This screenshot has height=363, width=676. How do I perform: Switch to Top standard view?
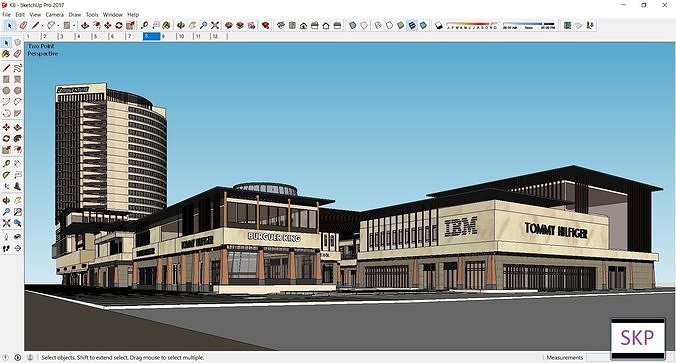point(292,25)
